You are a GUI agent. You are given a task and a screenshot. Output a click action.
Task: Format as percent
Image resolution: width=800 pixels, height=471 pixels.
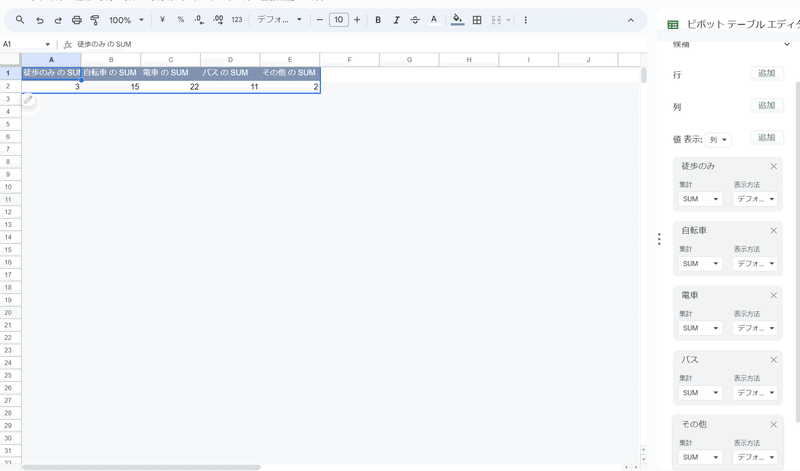[181, 20]
